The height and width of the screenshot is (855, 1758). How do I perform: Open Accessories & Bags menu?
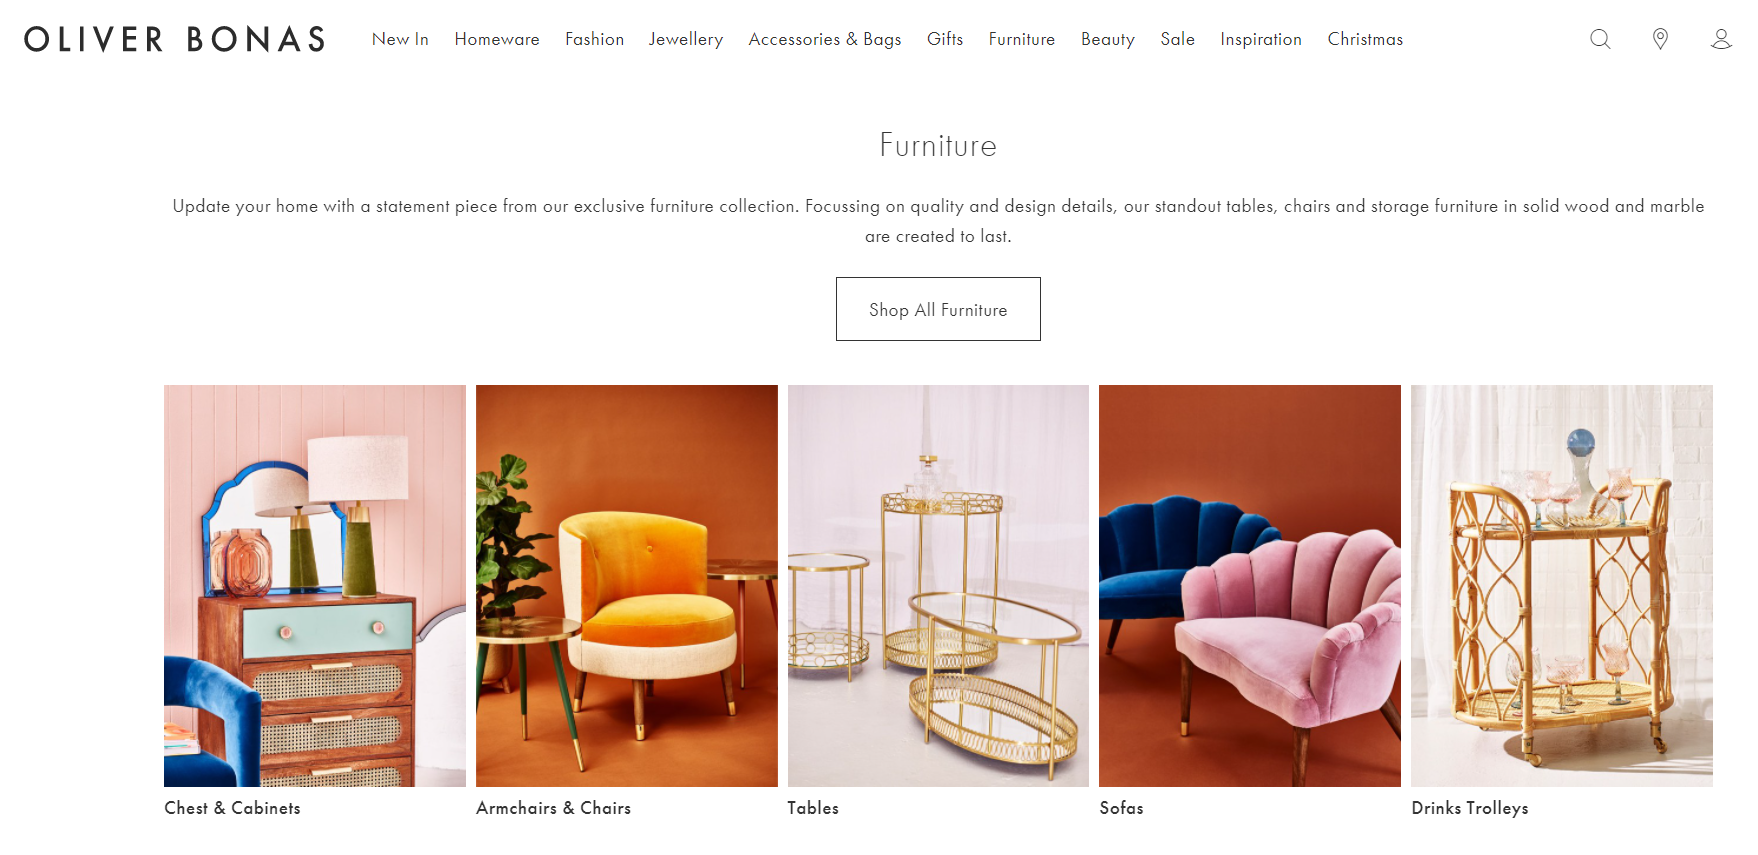coord(825,39)
